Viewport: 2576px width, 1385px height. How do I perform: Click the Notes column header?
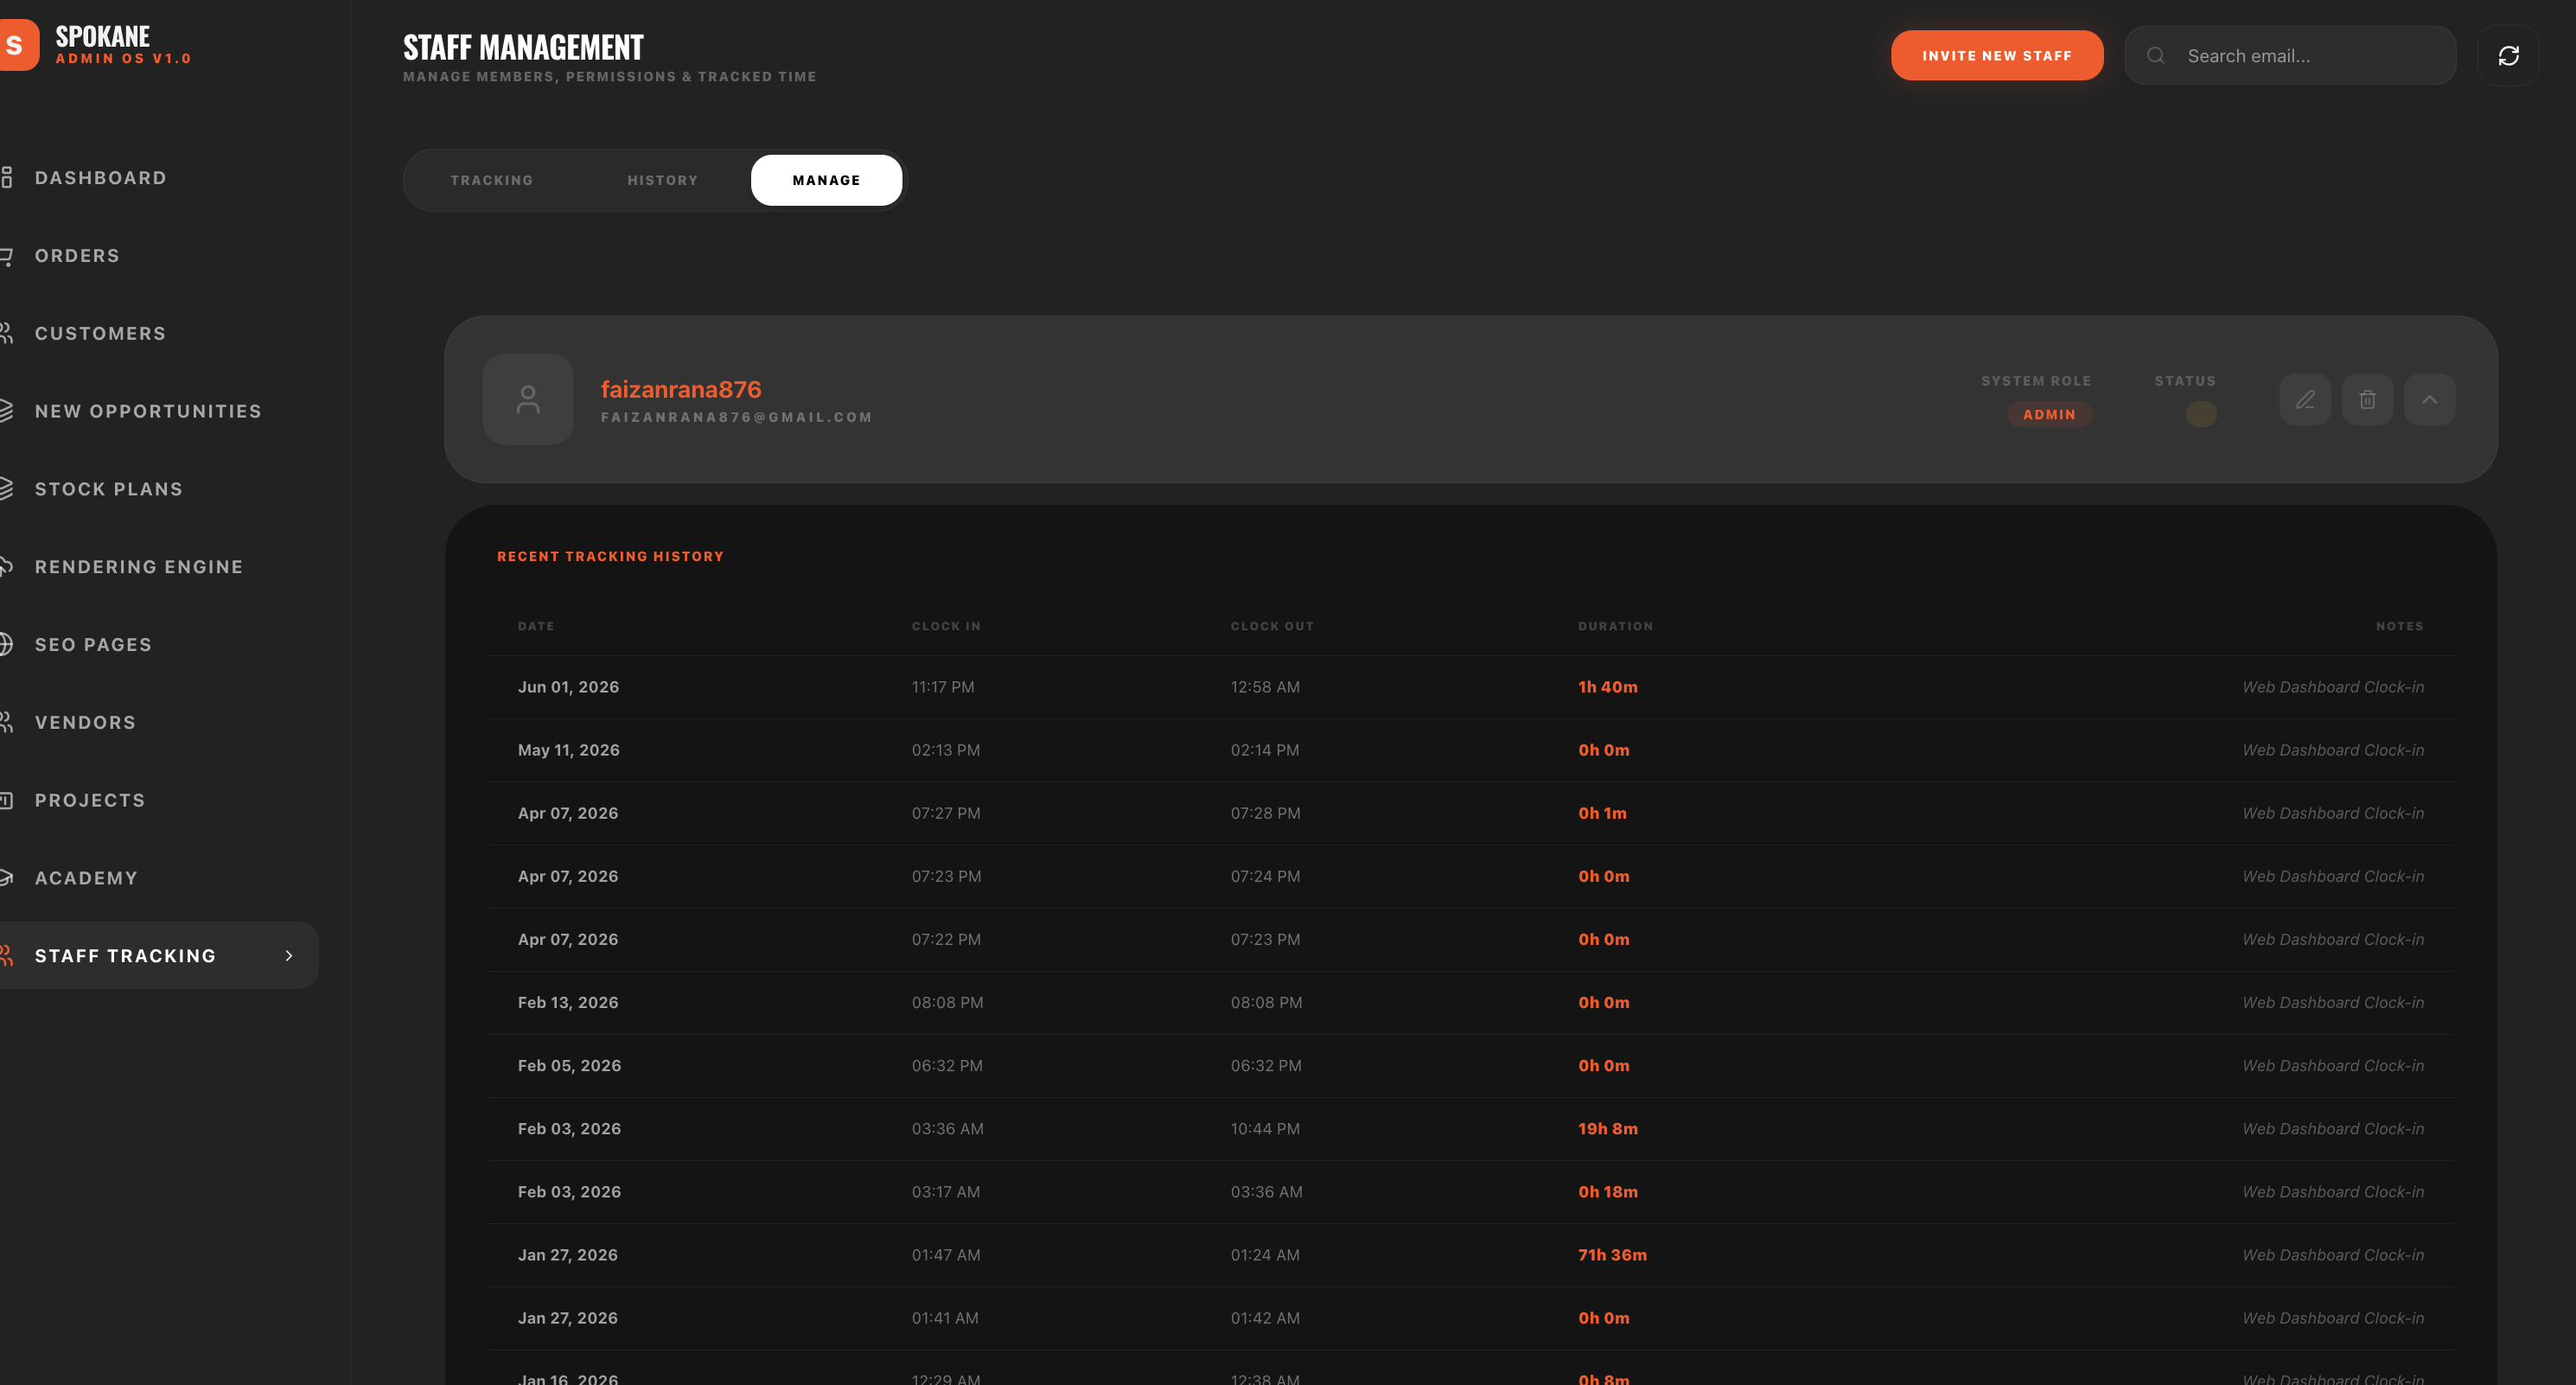pyautogui.click(x=2399, y=626)
